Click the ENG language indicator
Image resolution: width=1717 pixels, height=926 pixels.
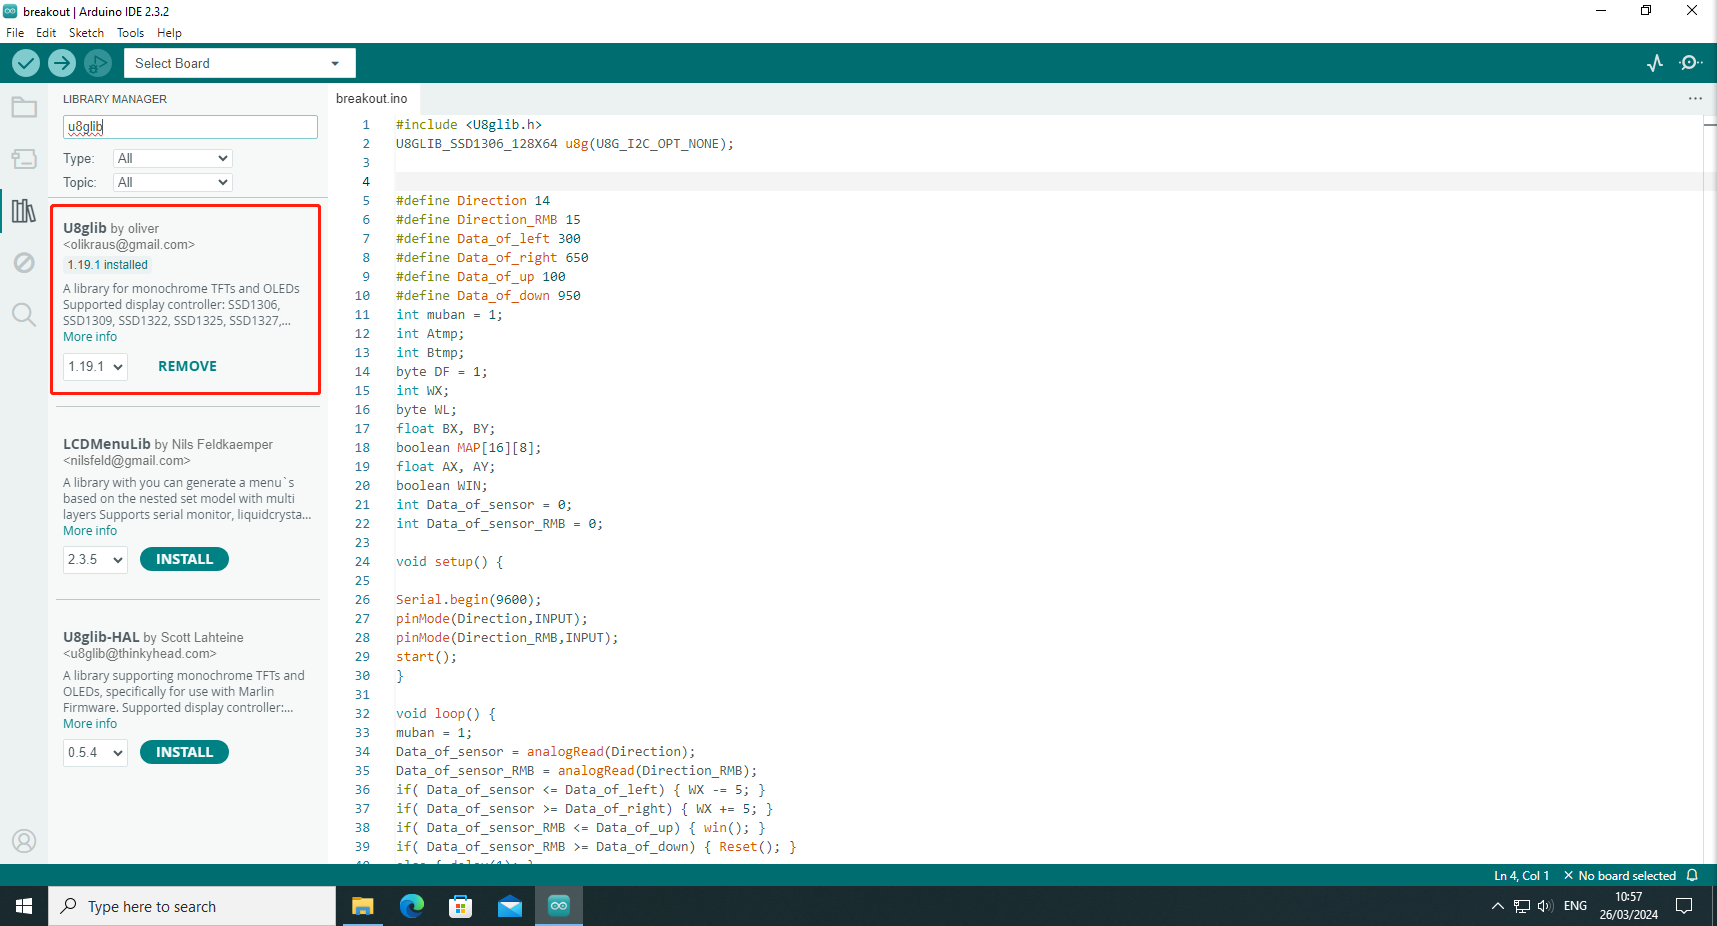(1576, 906)
